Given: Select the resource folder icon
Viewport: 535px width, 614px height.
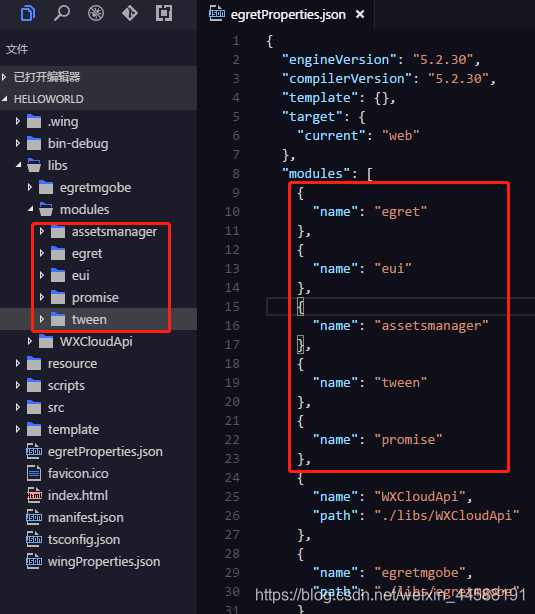Looking at the screenshot, I should (34, 363).
